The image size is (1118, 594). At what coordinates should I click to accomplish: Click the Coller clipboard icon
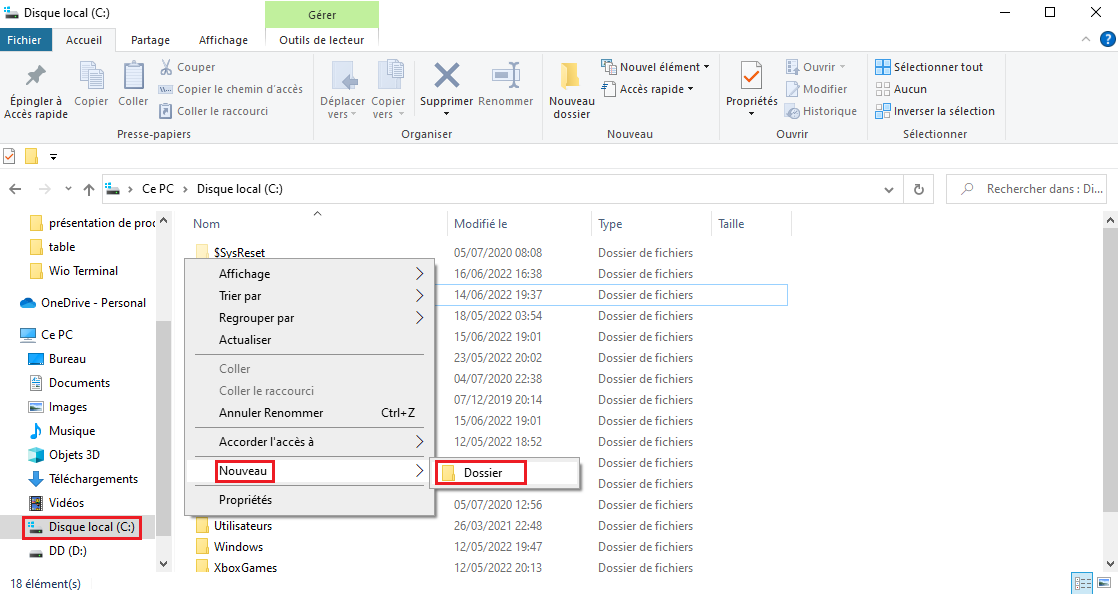pyautogui.click(x=133, y=76)
